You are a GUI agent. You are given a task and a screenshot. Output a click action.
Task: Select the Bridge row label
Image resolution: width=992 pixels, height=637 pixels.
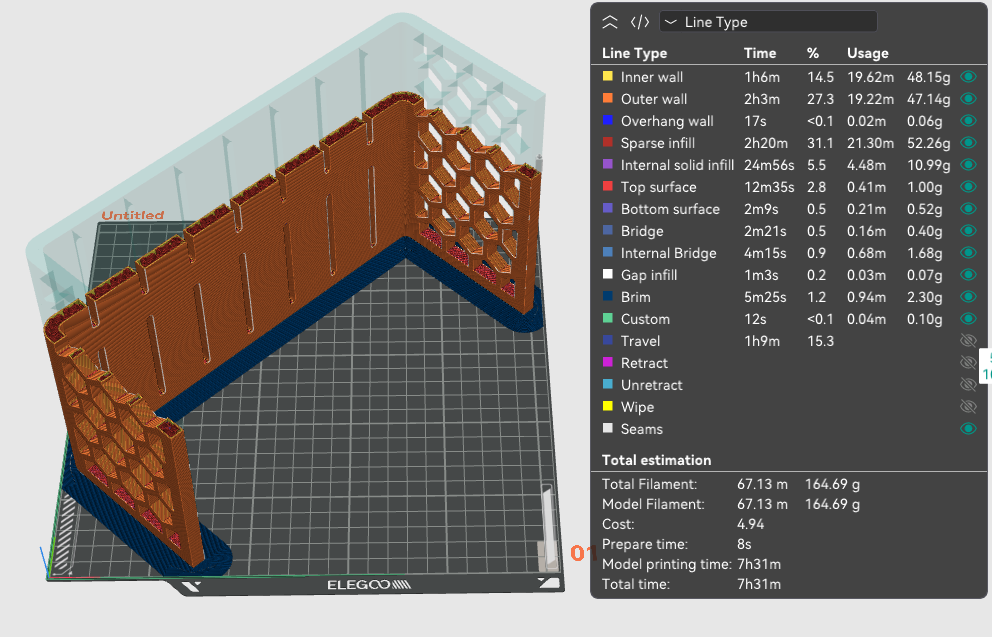642,232
